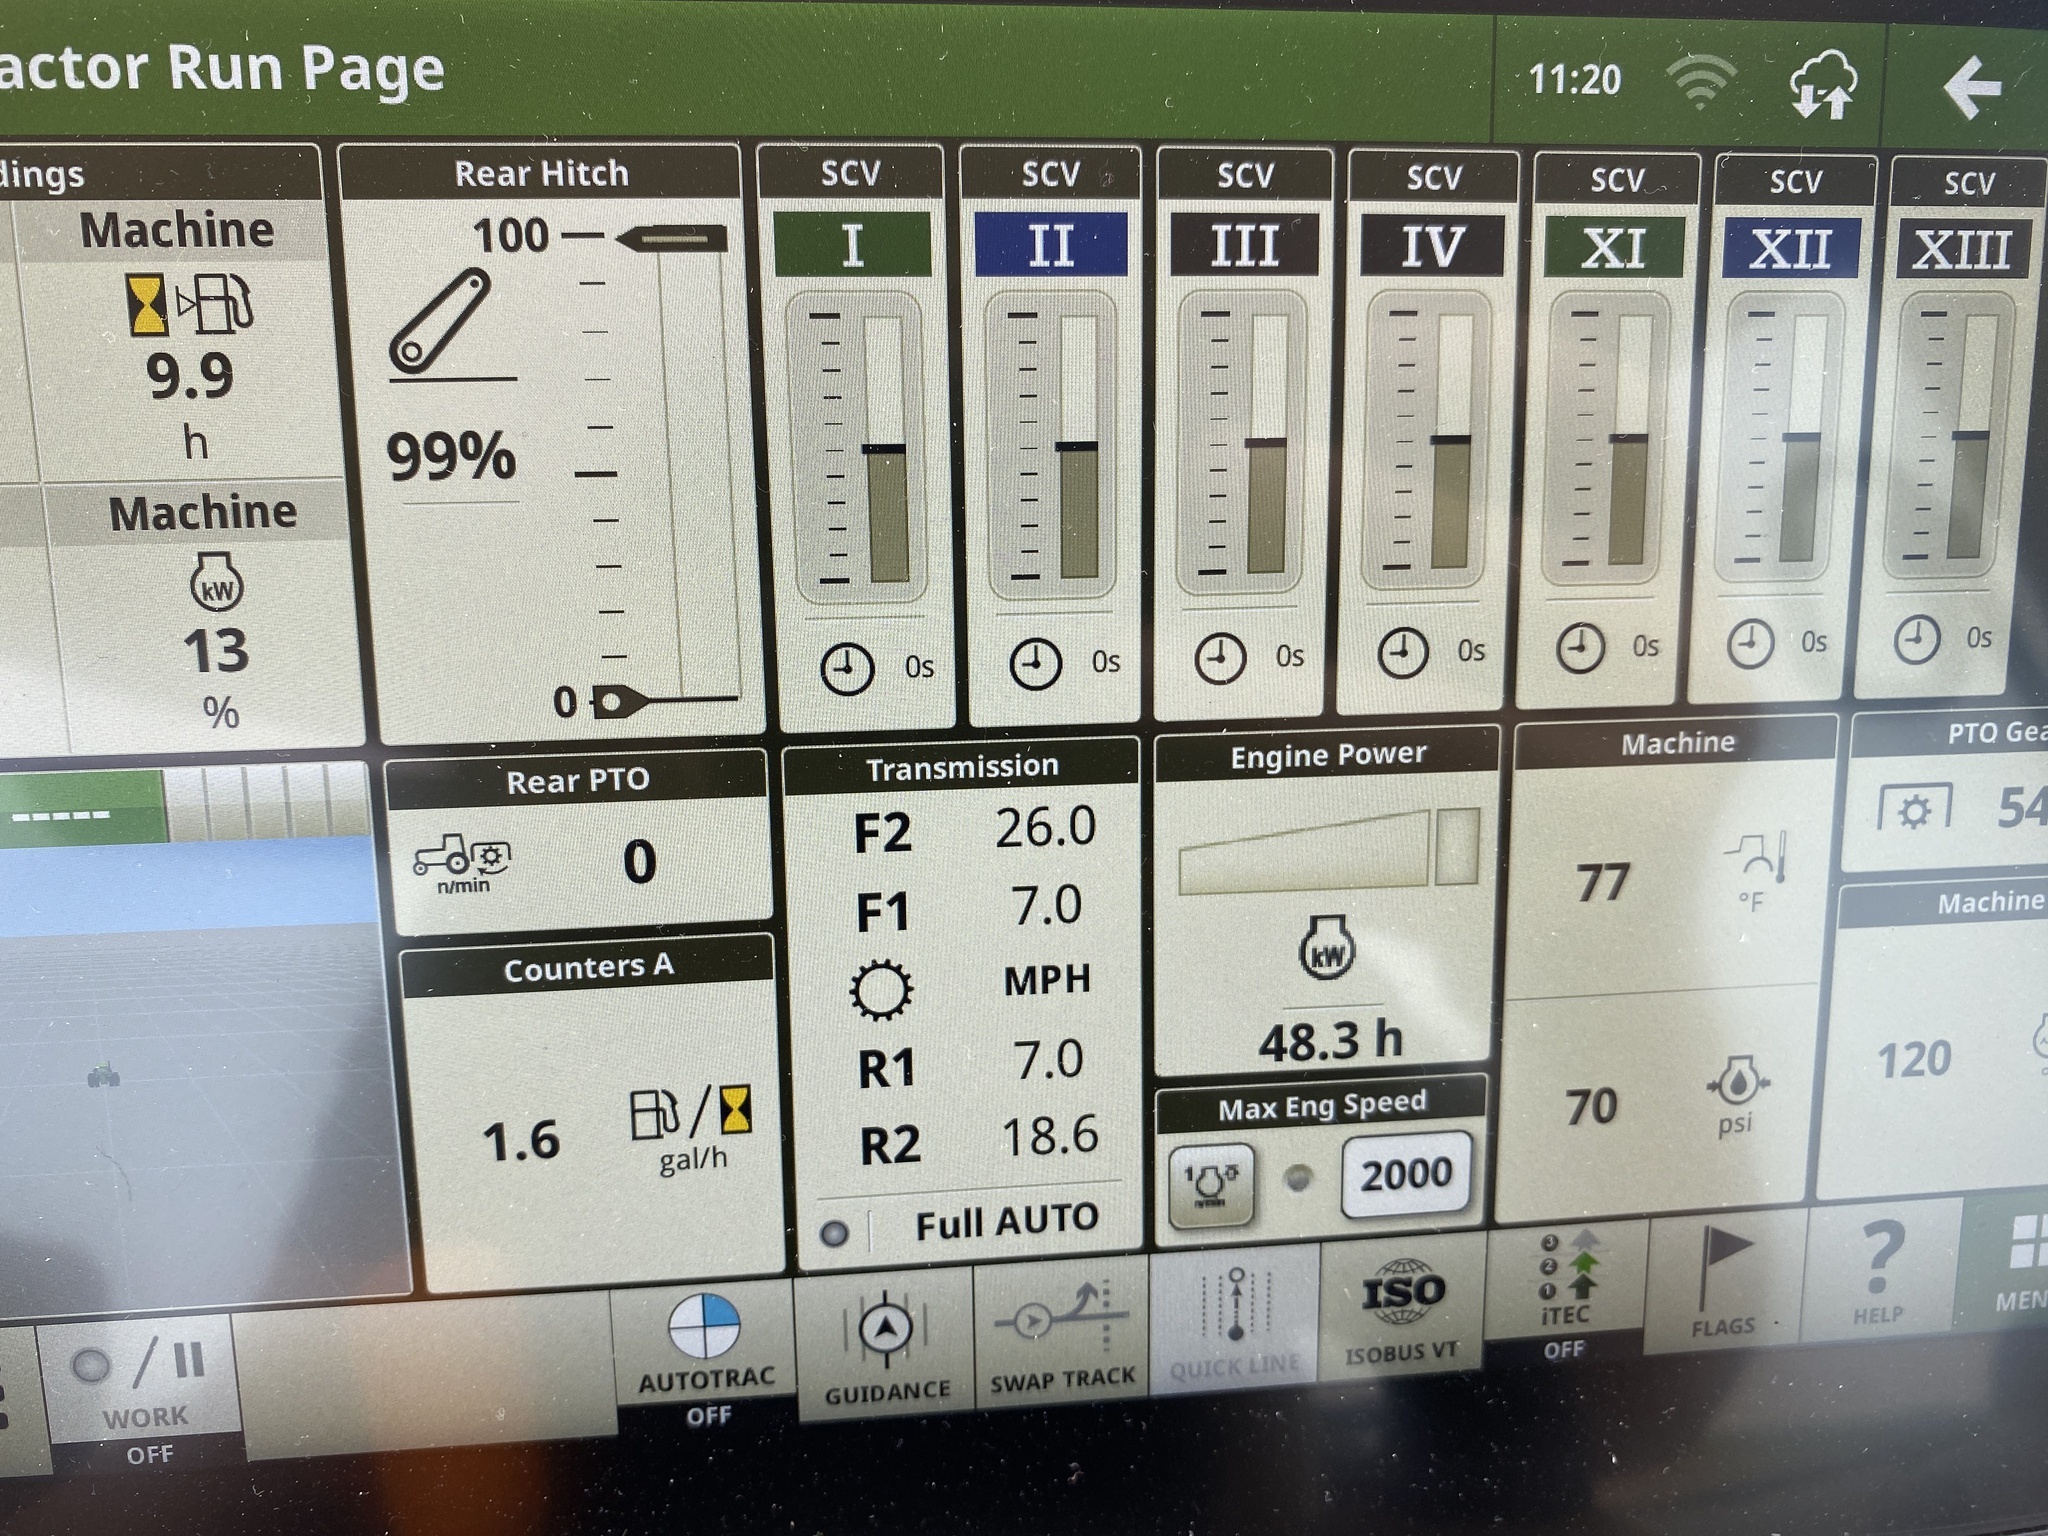2048x1536 pixels.
Task: Adjust Rear Hitch 100 upper limit marker
Action: [x=672, y=239]
